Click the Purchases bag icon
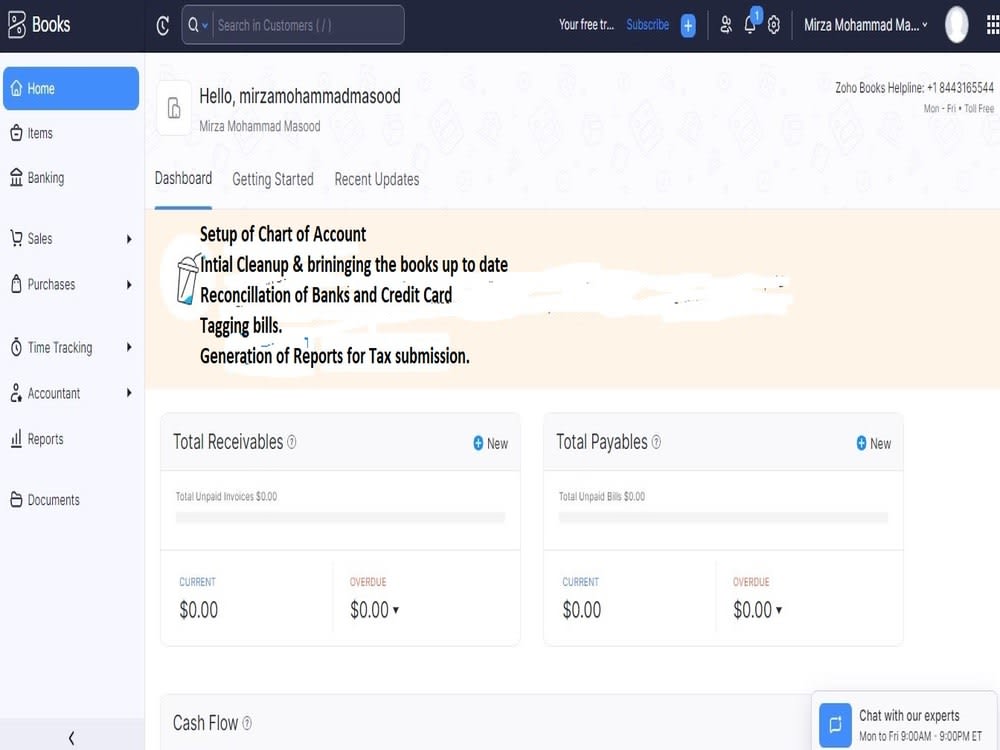1000x750 pixels. [x=16, y=284]
